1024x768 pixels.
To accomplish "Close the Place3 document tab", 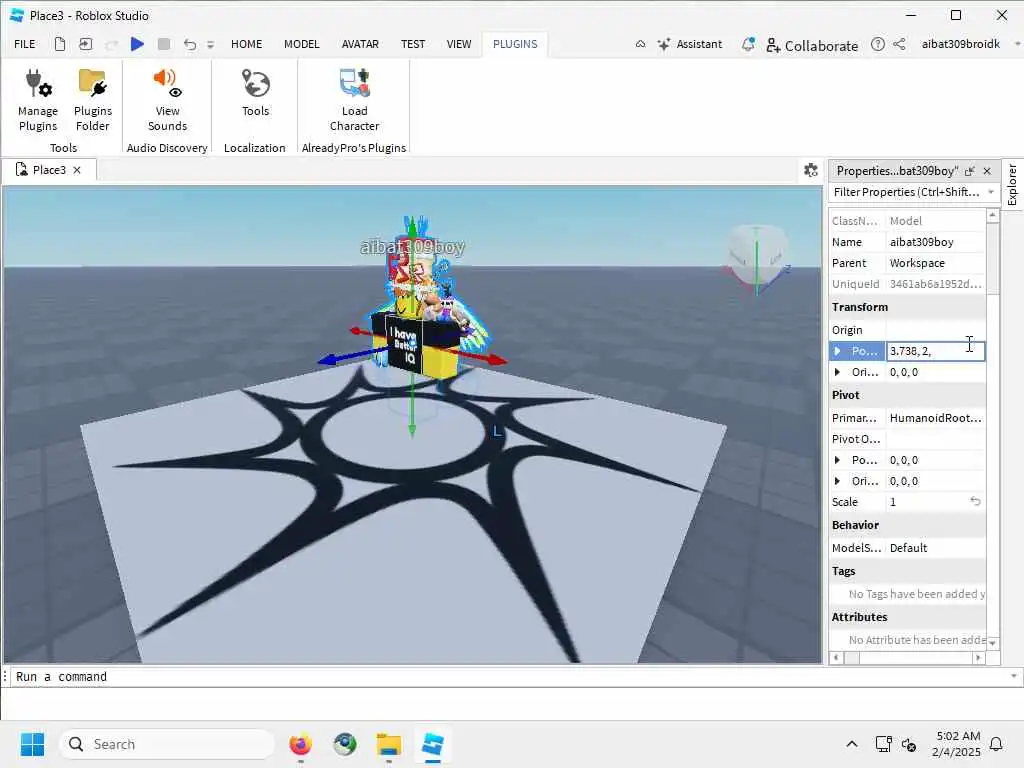I will (x=77, y=170).
